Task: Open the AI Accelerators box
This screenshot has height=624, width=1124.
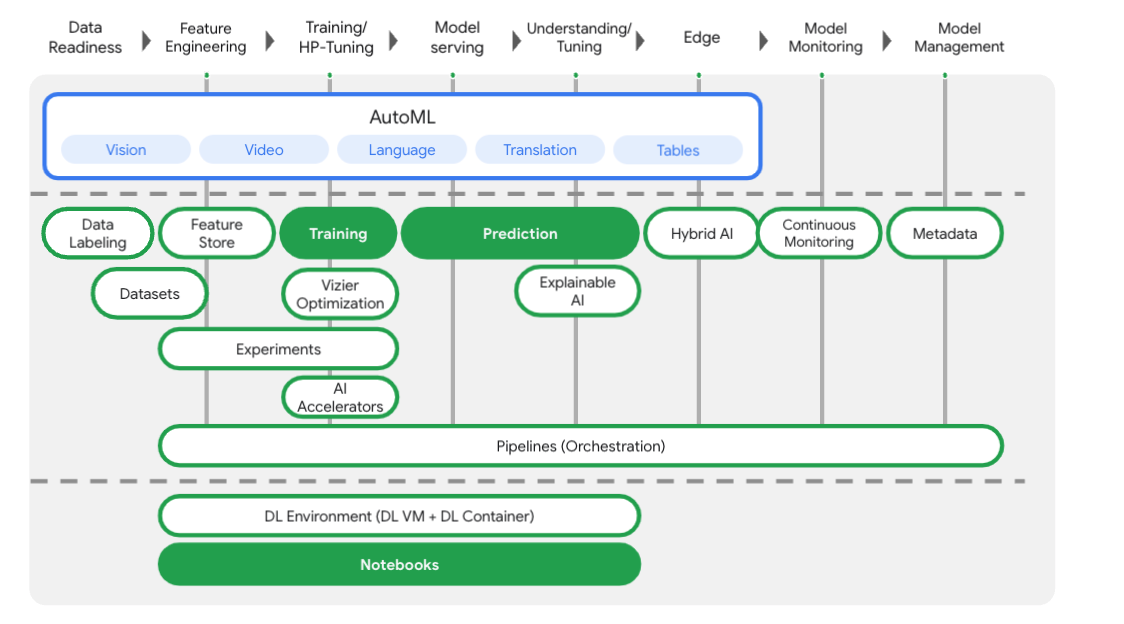Action: (340, 397)
